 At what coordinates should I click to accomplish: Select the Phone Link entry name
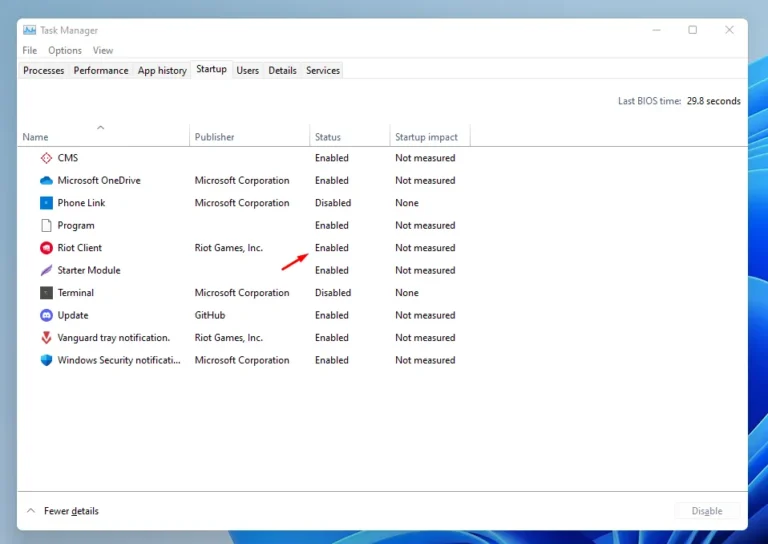[x=81, y=203]
